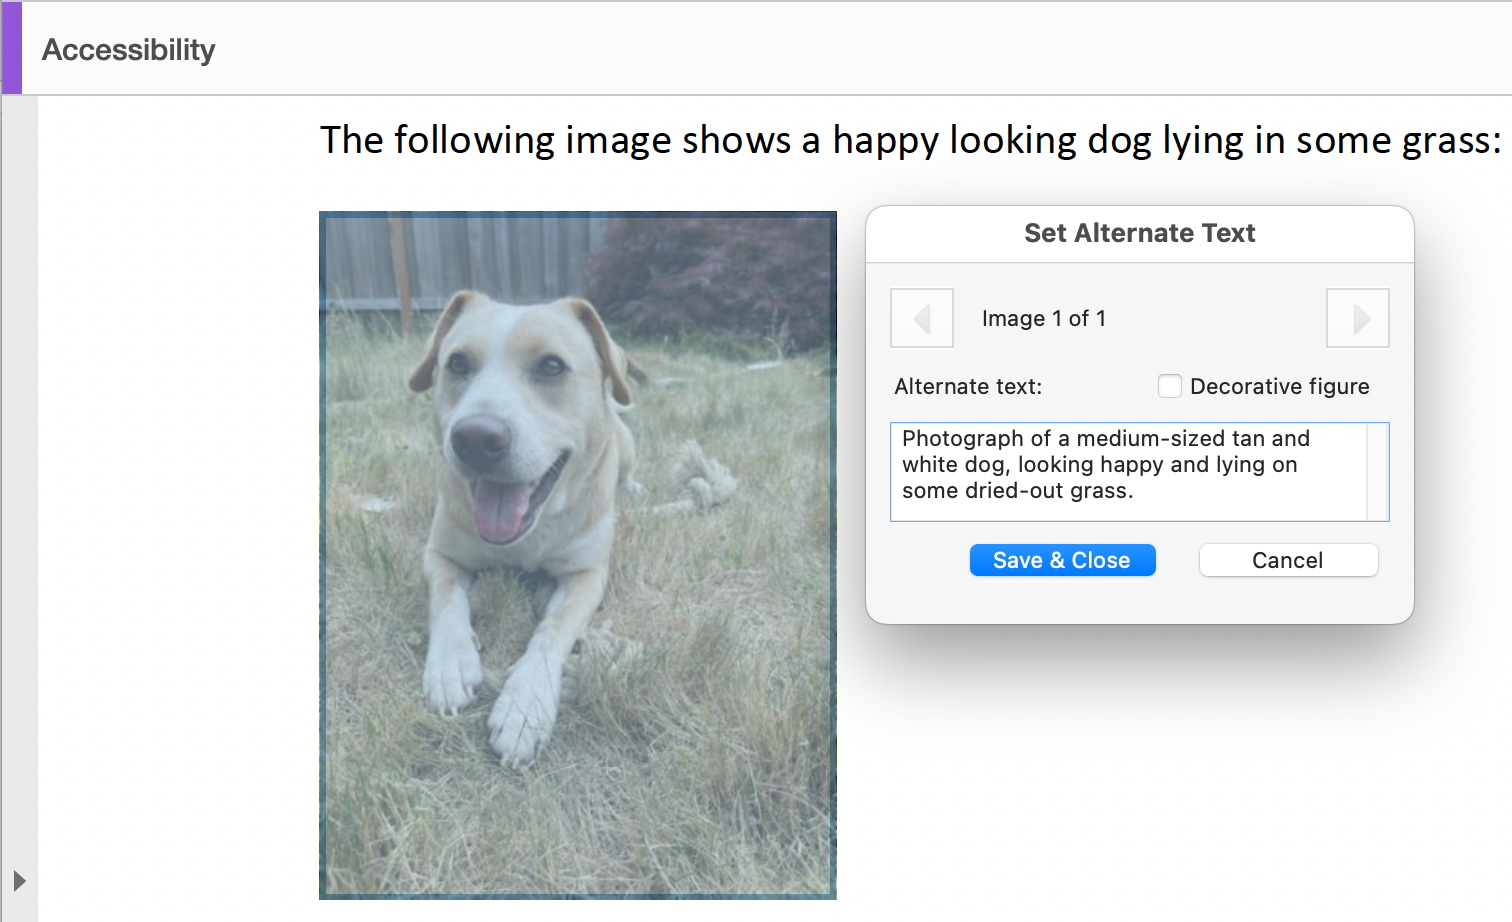Viewport: 1512px width, 922px height.
Task: Click the Save & Close button
Action: (1062, 560)
